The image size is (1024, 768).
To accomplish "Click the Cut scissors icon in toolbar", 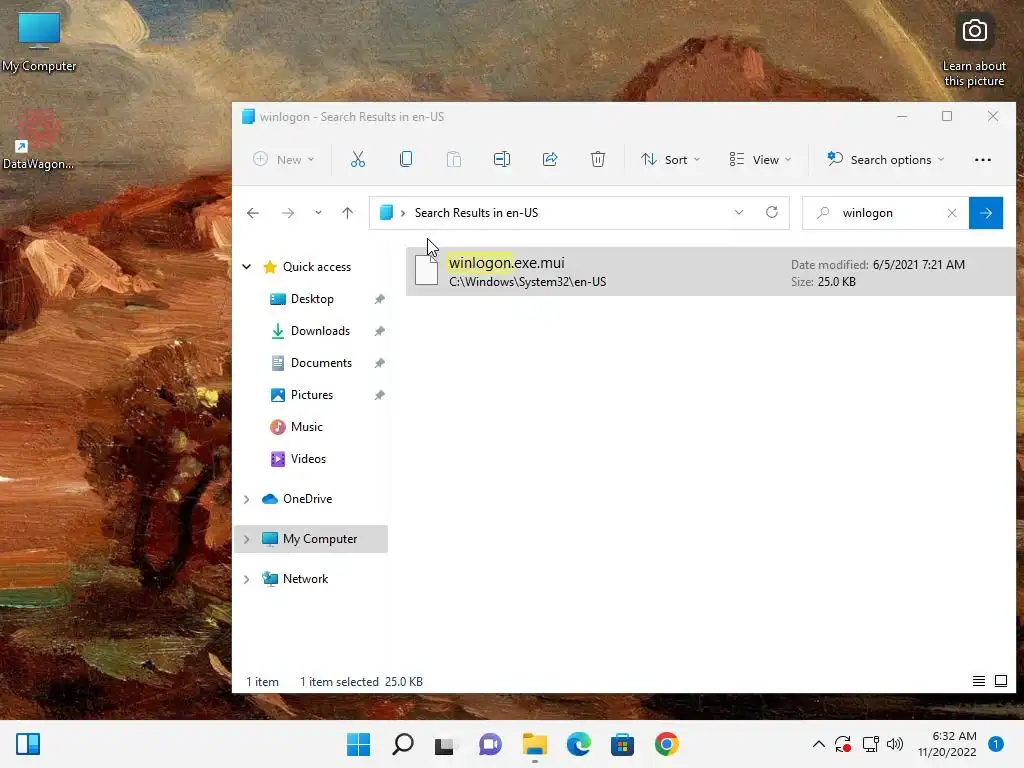I will (358, 159).
